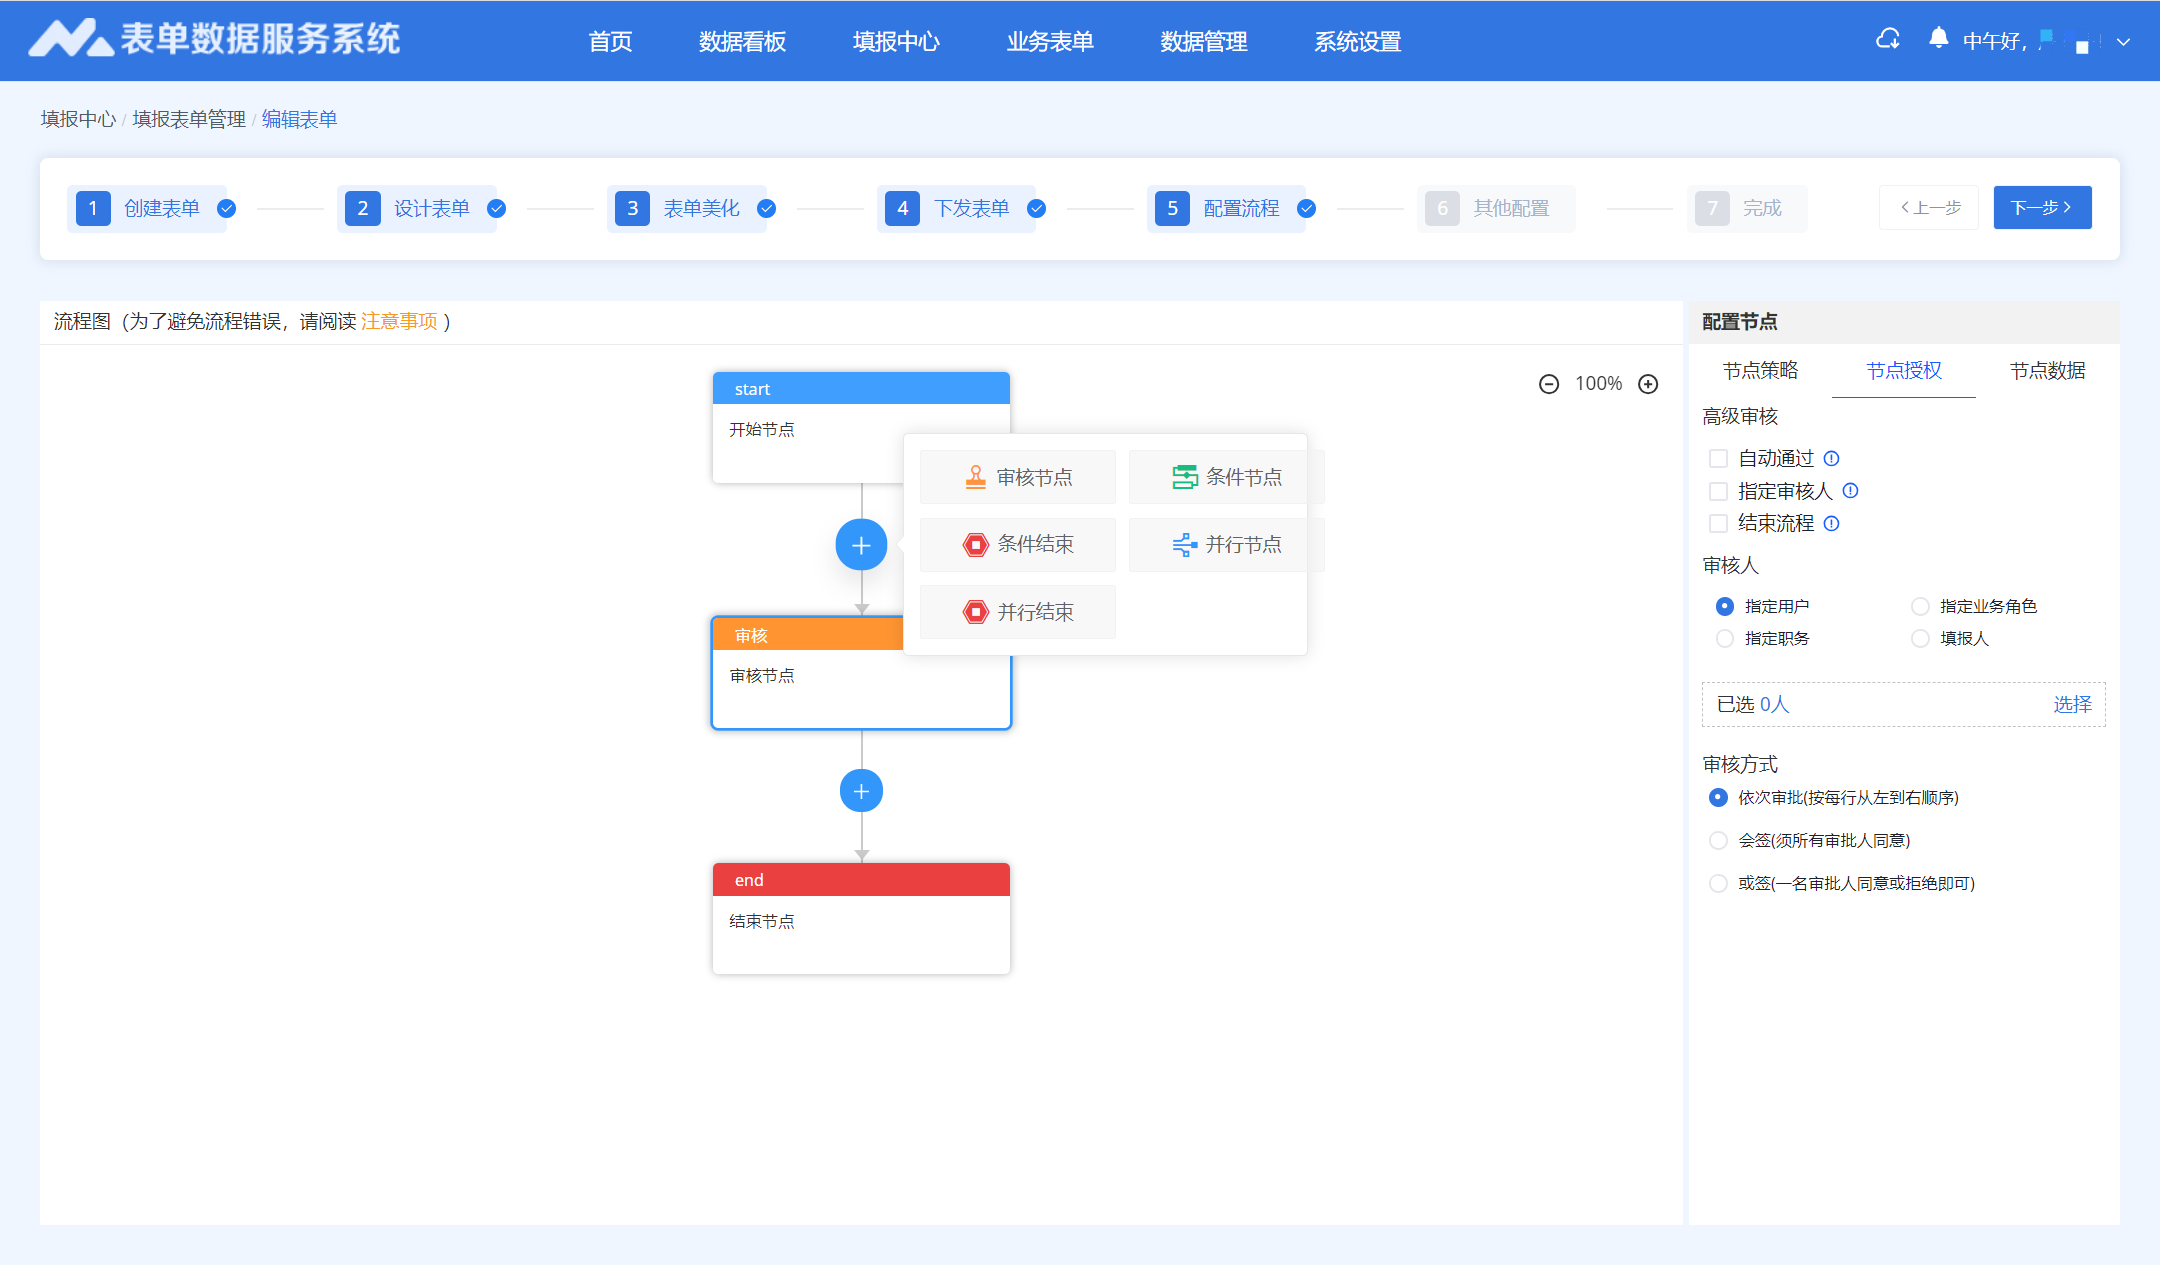Select 指定职务 radio option
This screenshot has height=1265, width=2160.
(1725, 638)
